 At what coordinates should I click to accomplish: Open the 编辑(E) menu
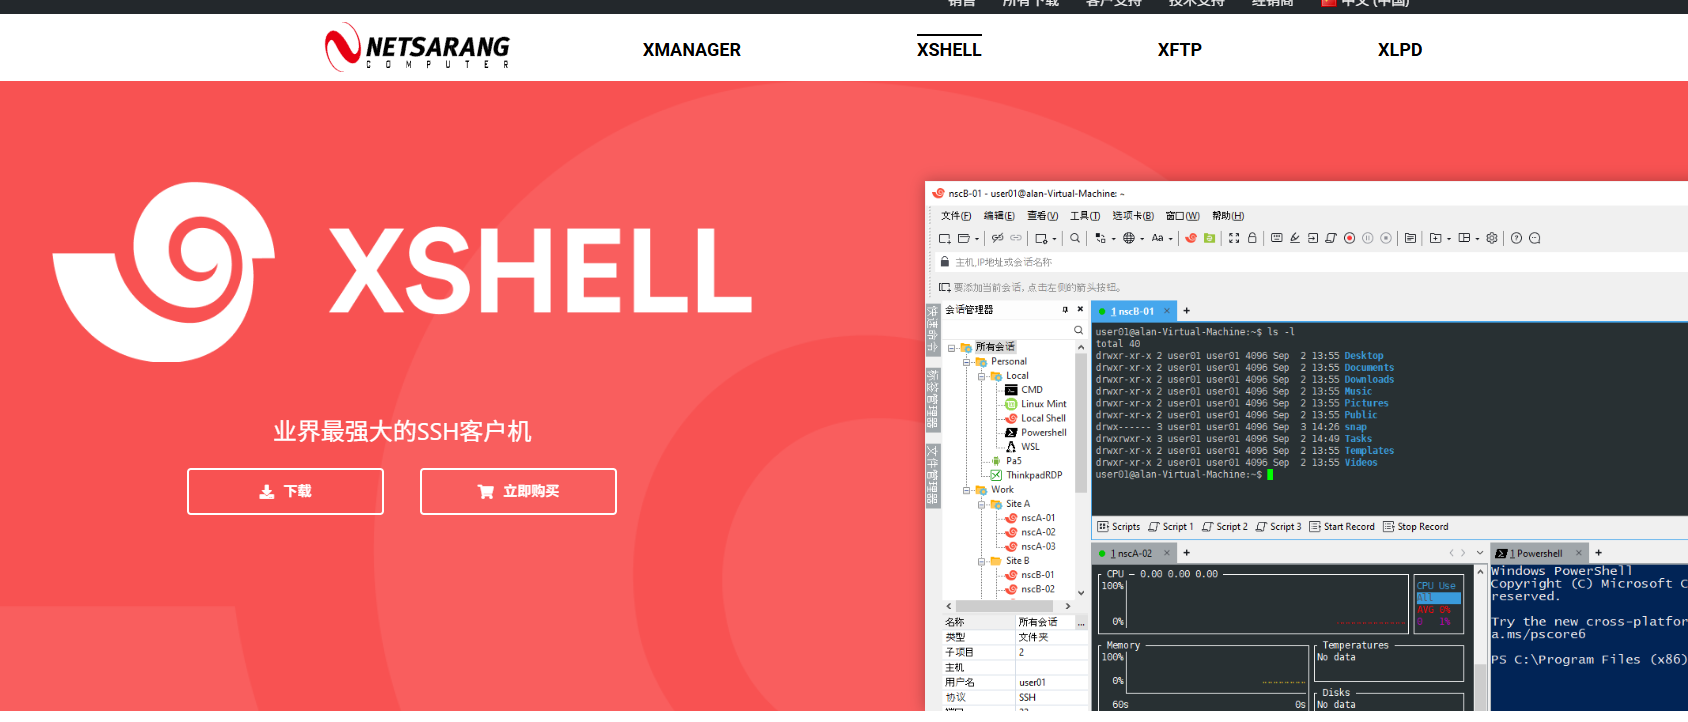click(x=999, y=216)
